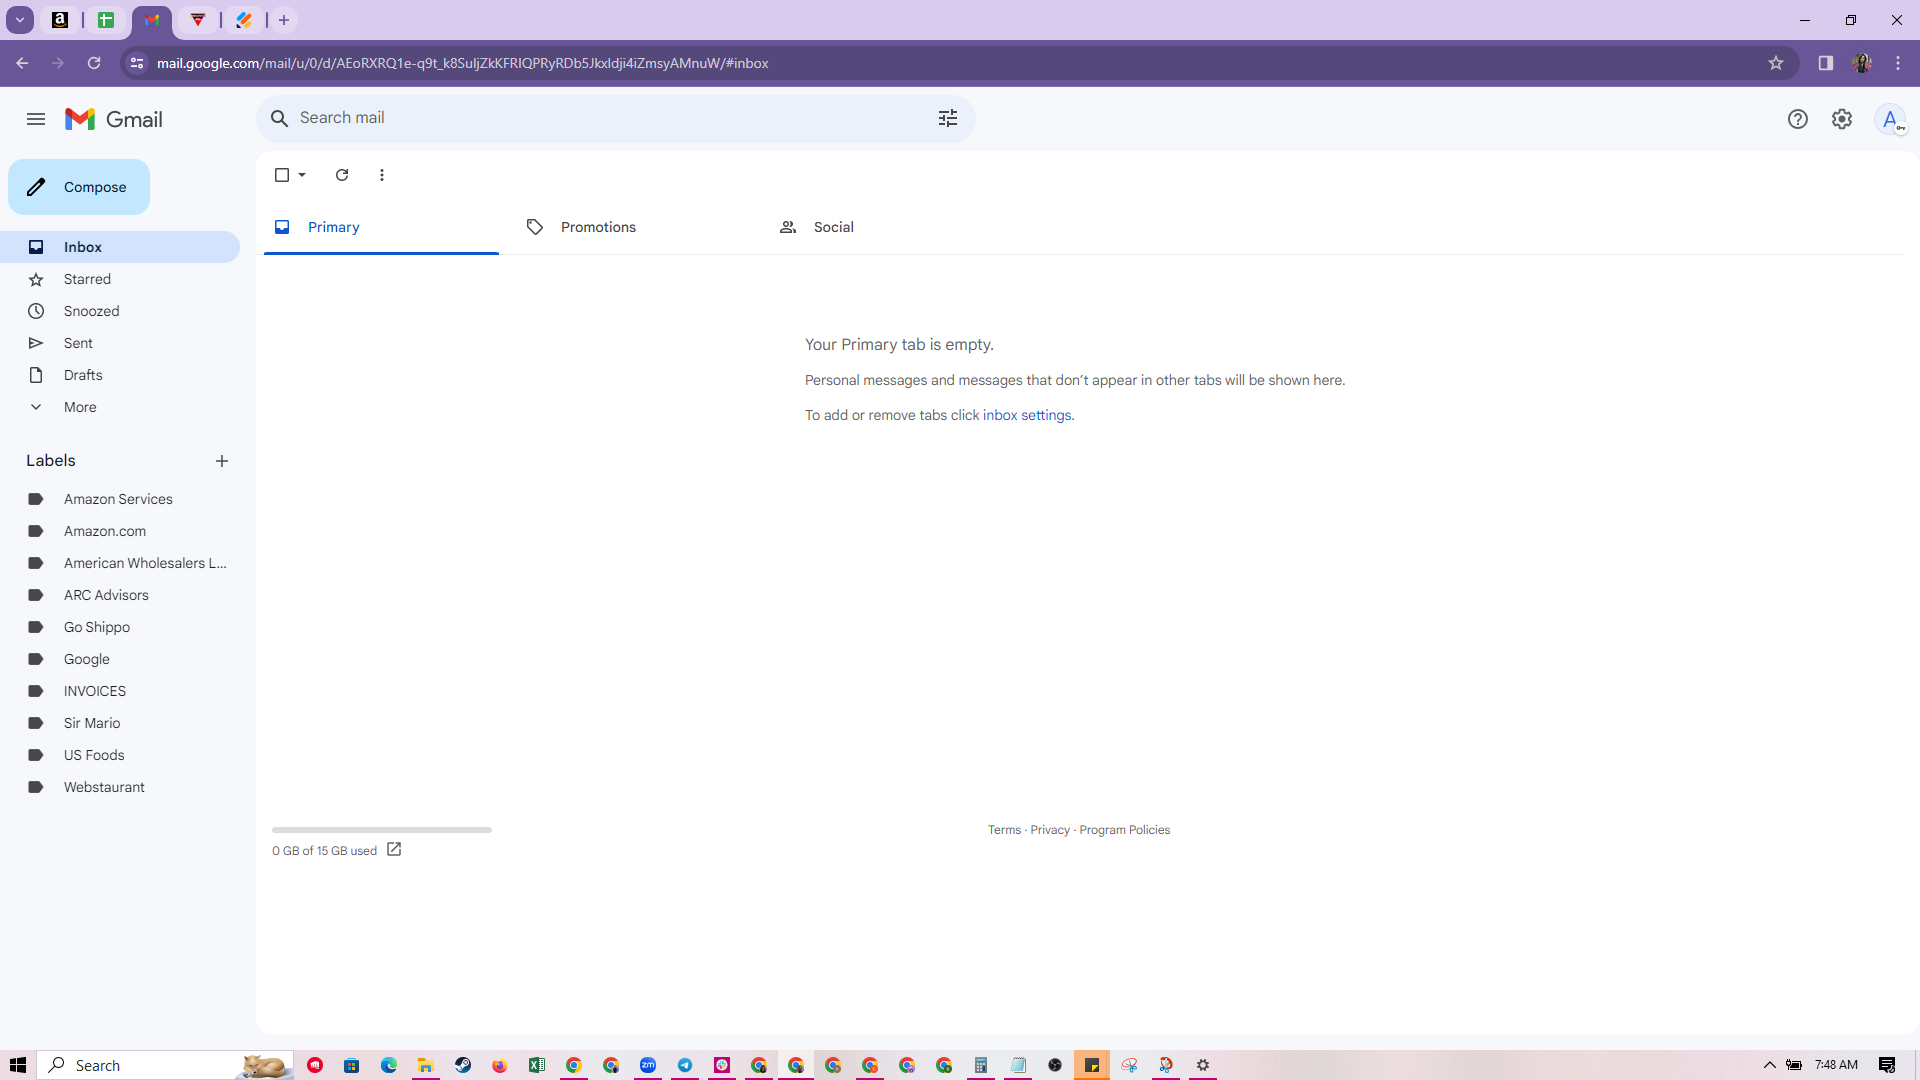Open a new browser tab
This screenshot has height=1080, width=1920.
284,20
